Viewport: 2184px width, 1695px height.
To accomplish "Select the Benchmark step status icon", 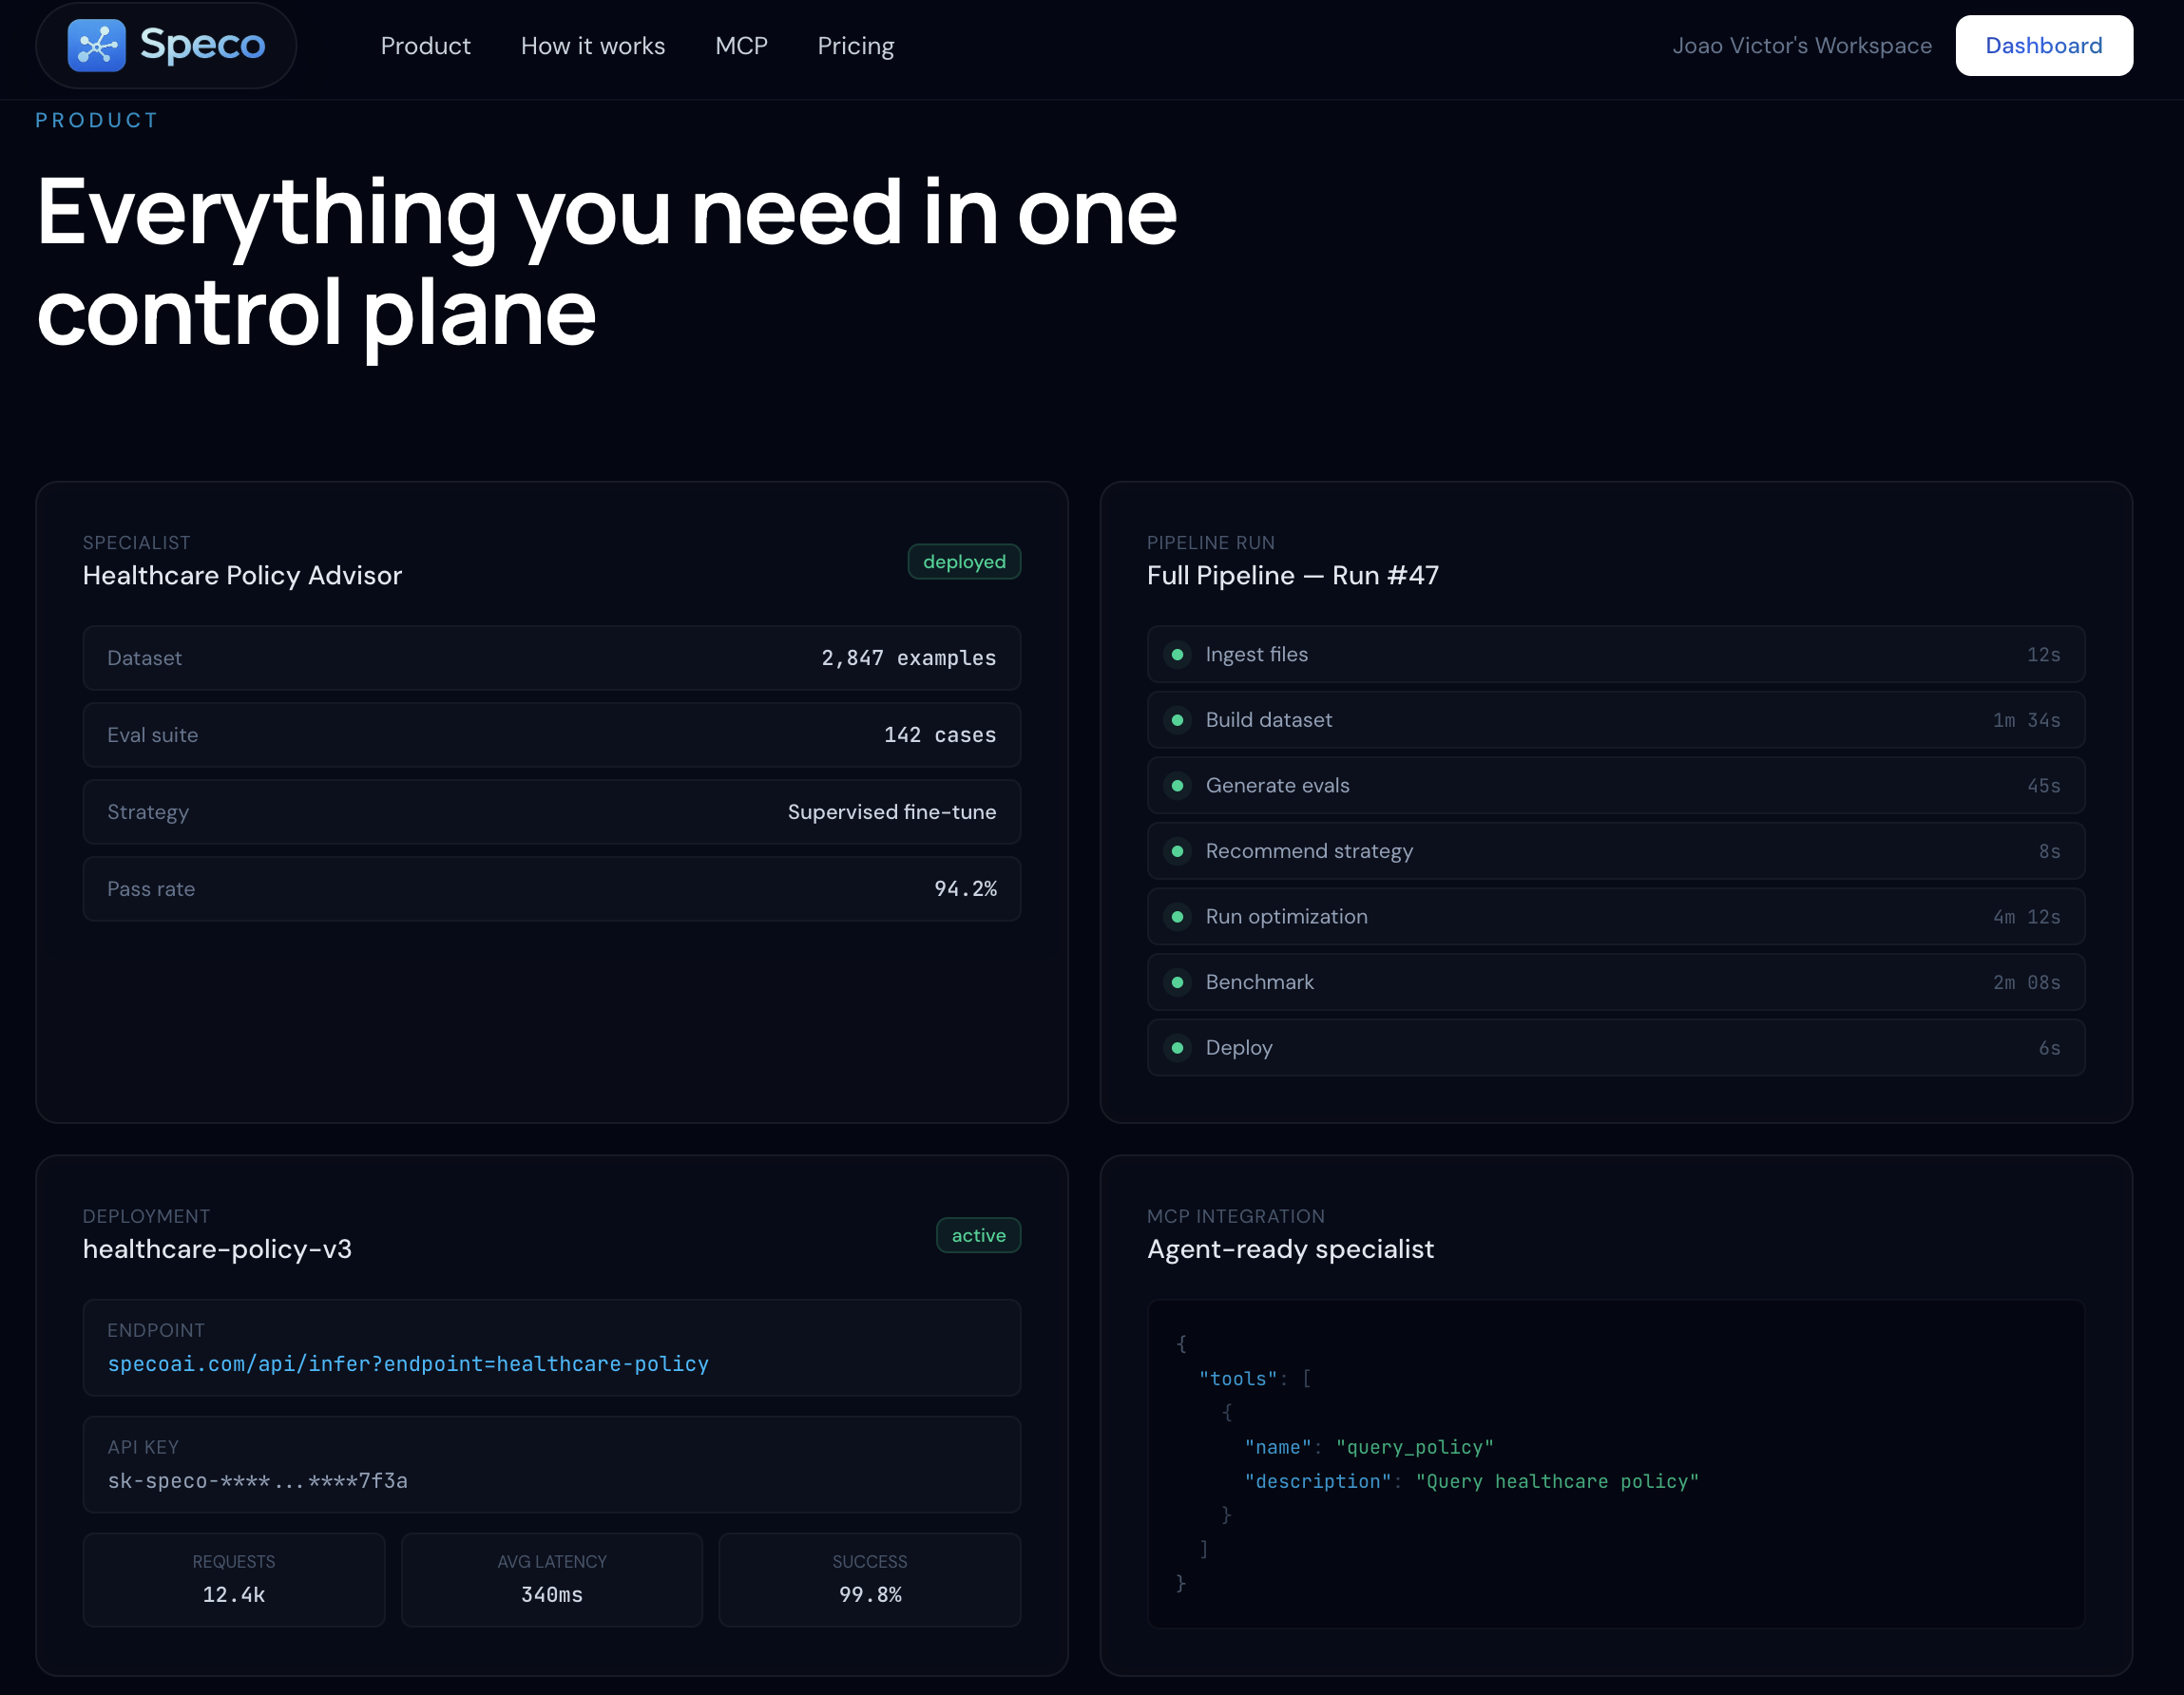I will (1179, 982).
